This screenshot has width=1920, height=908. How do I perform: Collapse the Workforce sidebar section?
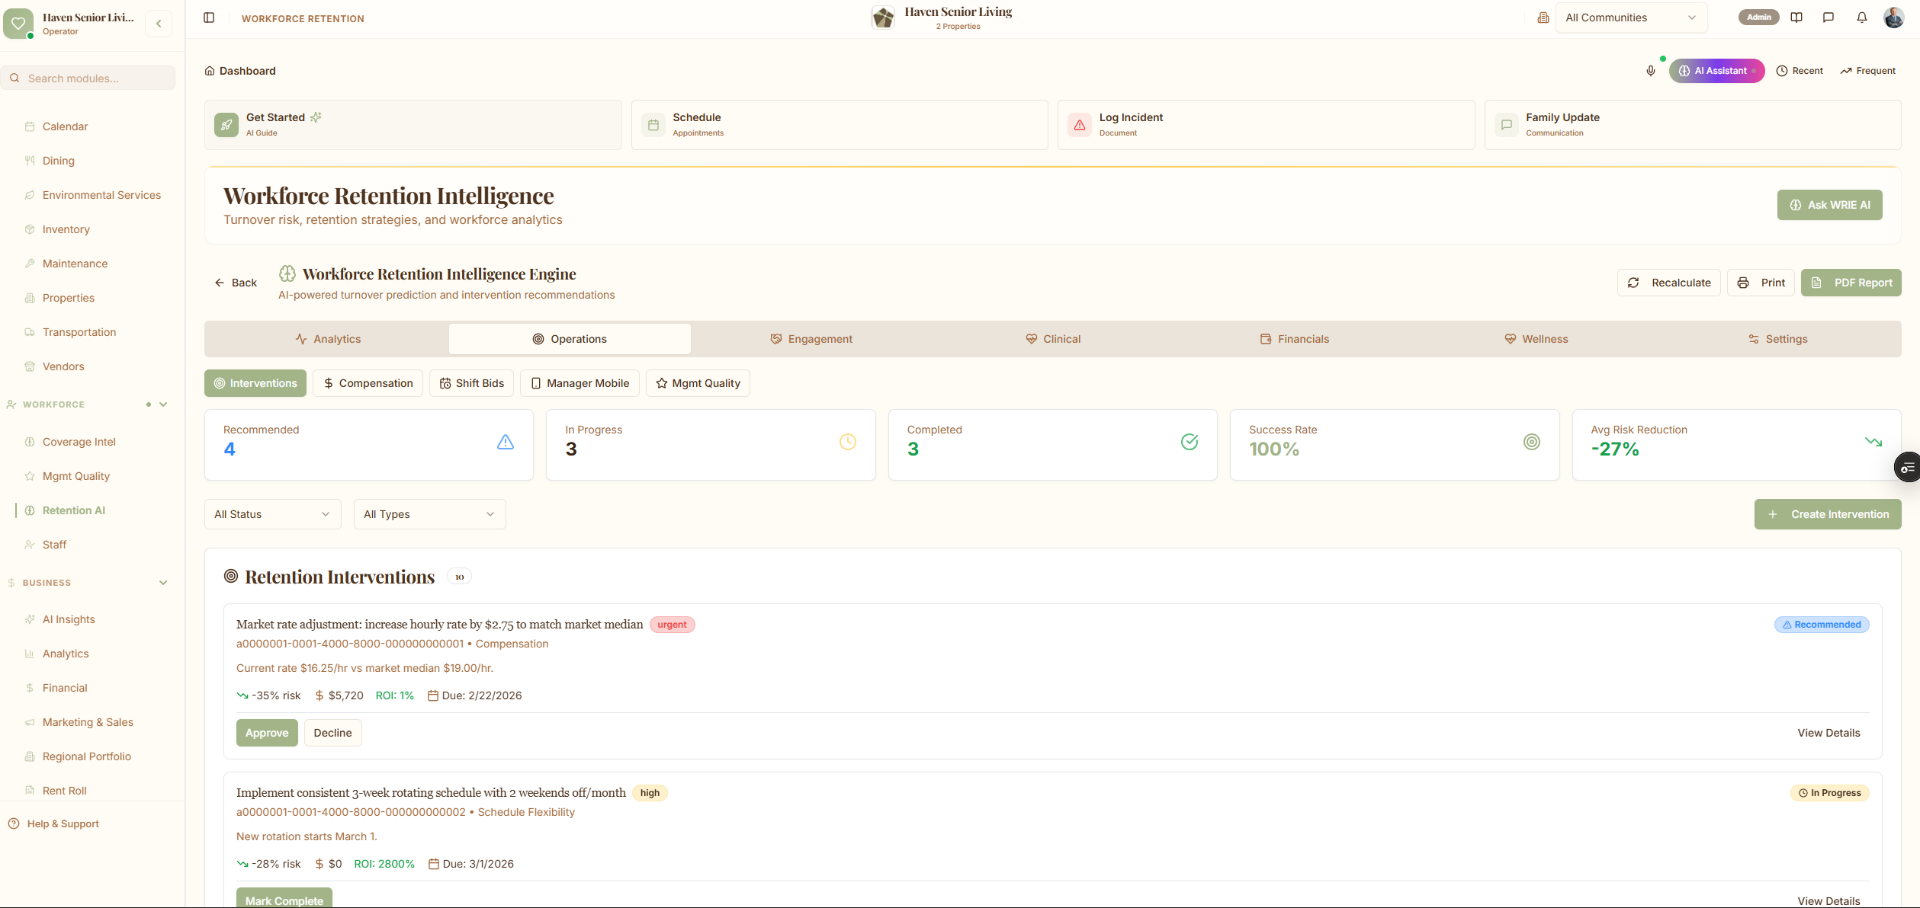click(163, 405)
